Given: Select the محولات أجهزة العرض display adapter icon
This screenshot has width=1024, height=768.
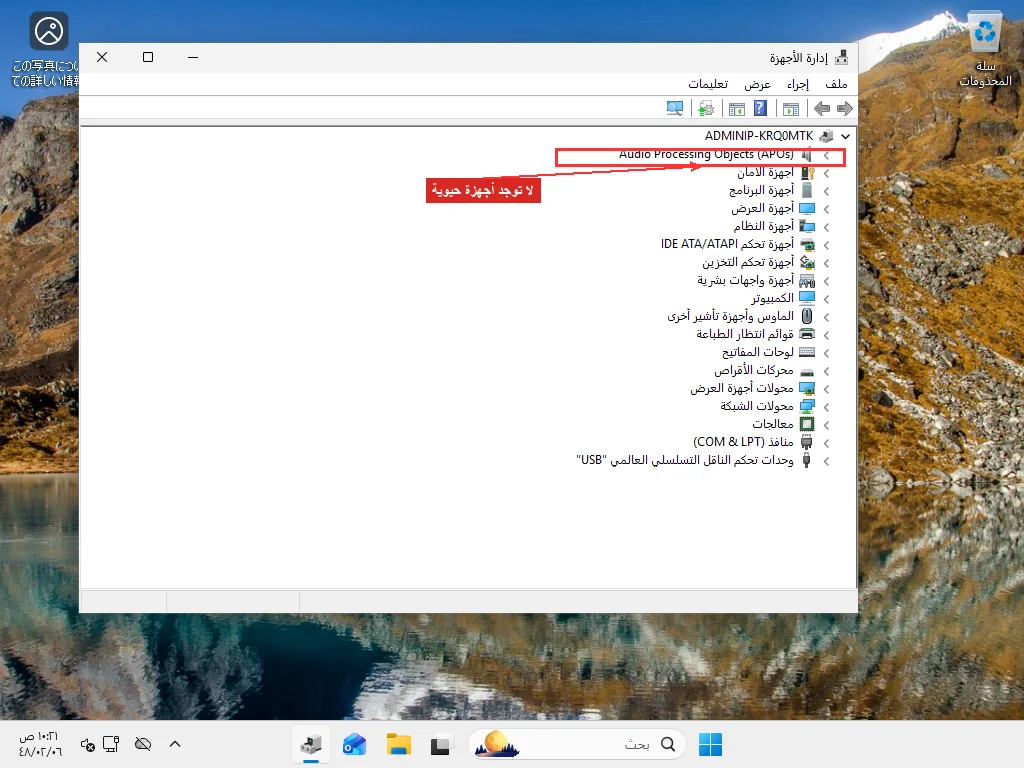Looking at the screenshot, I should point(807,389).
